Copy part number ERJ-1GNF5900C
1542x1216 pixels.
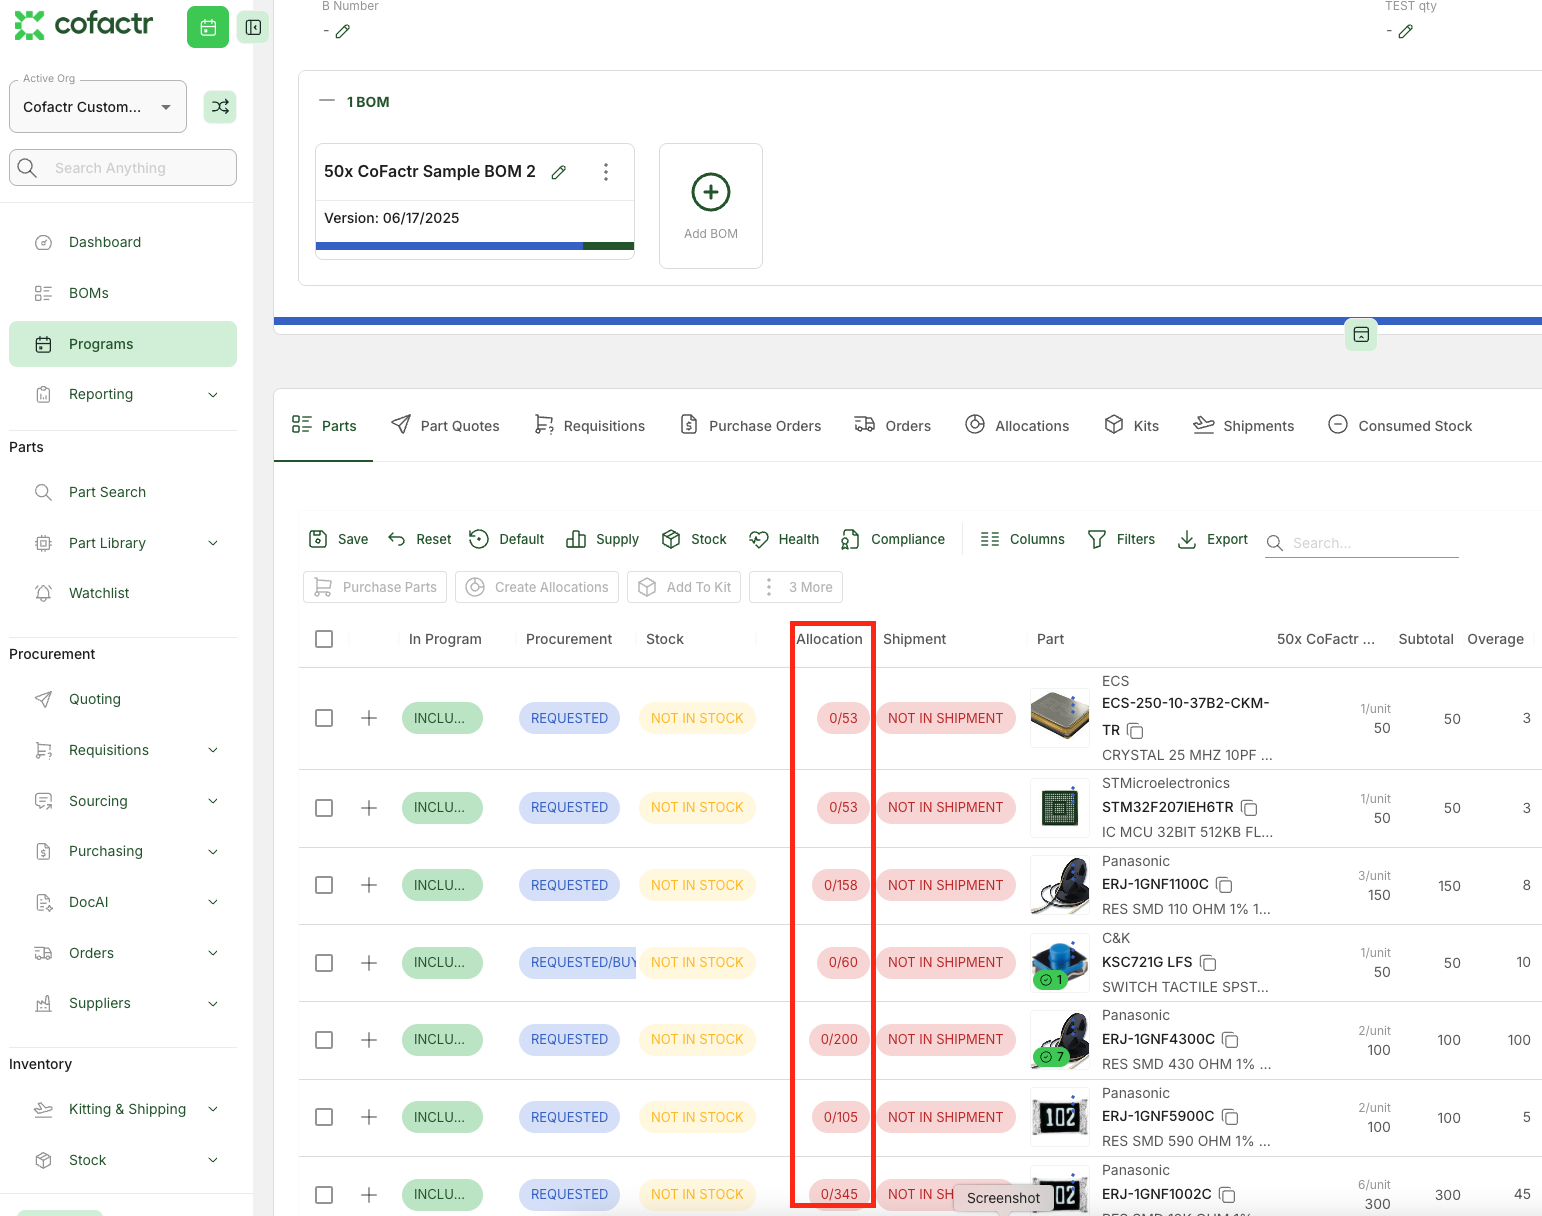pos(1230,1117)
